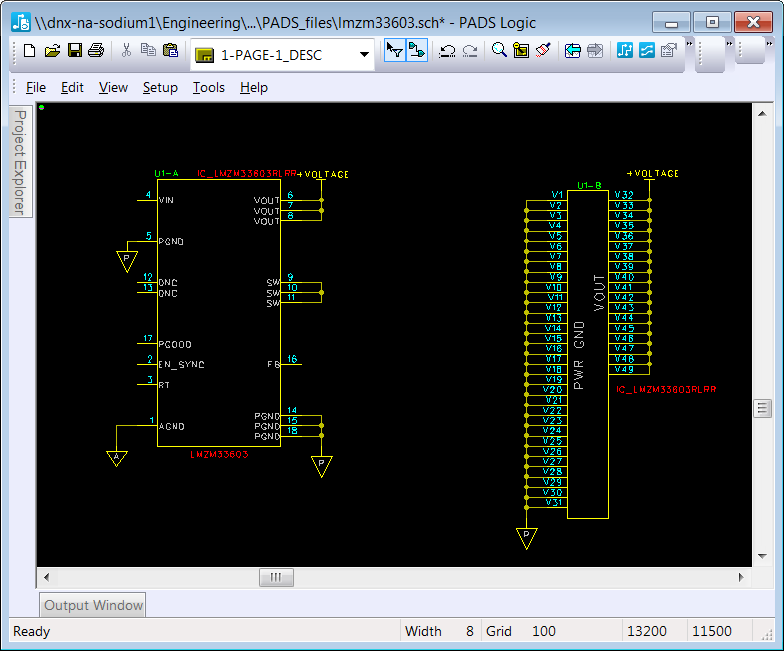Click the vertical scrollbar thumb

pyautogui.click(x=762, y=408)
